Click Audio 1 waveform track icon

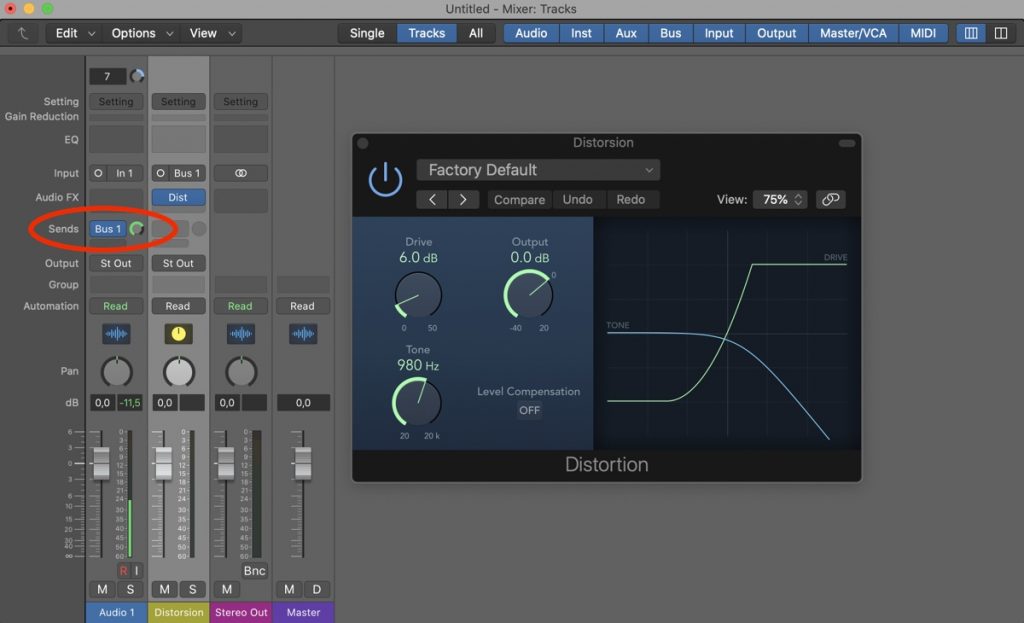coord(116,334)
